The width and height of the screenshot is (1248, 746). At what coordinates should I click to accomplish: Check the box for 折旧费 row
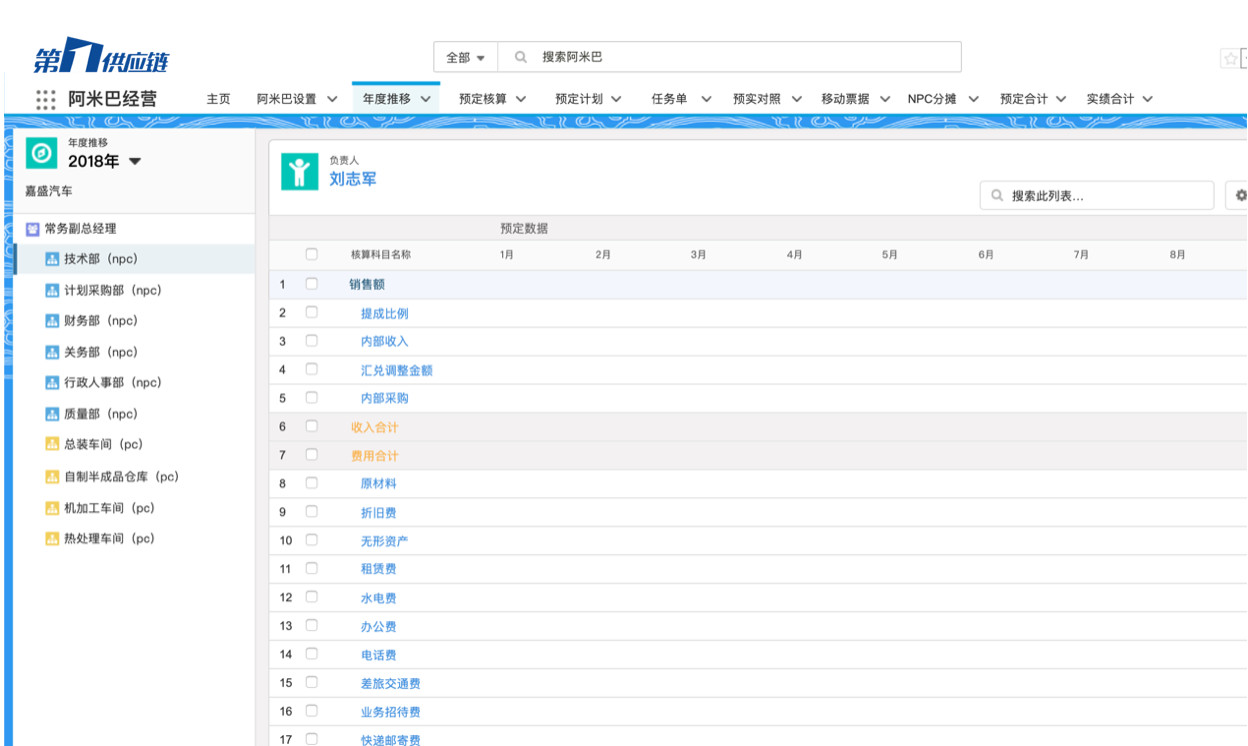click(x=312, y=512)
